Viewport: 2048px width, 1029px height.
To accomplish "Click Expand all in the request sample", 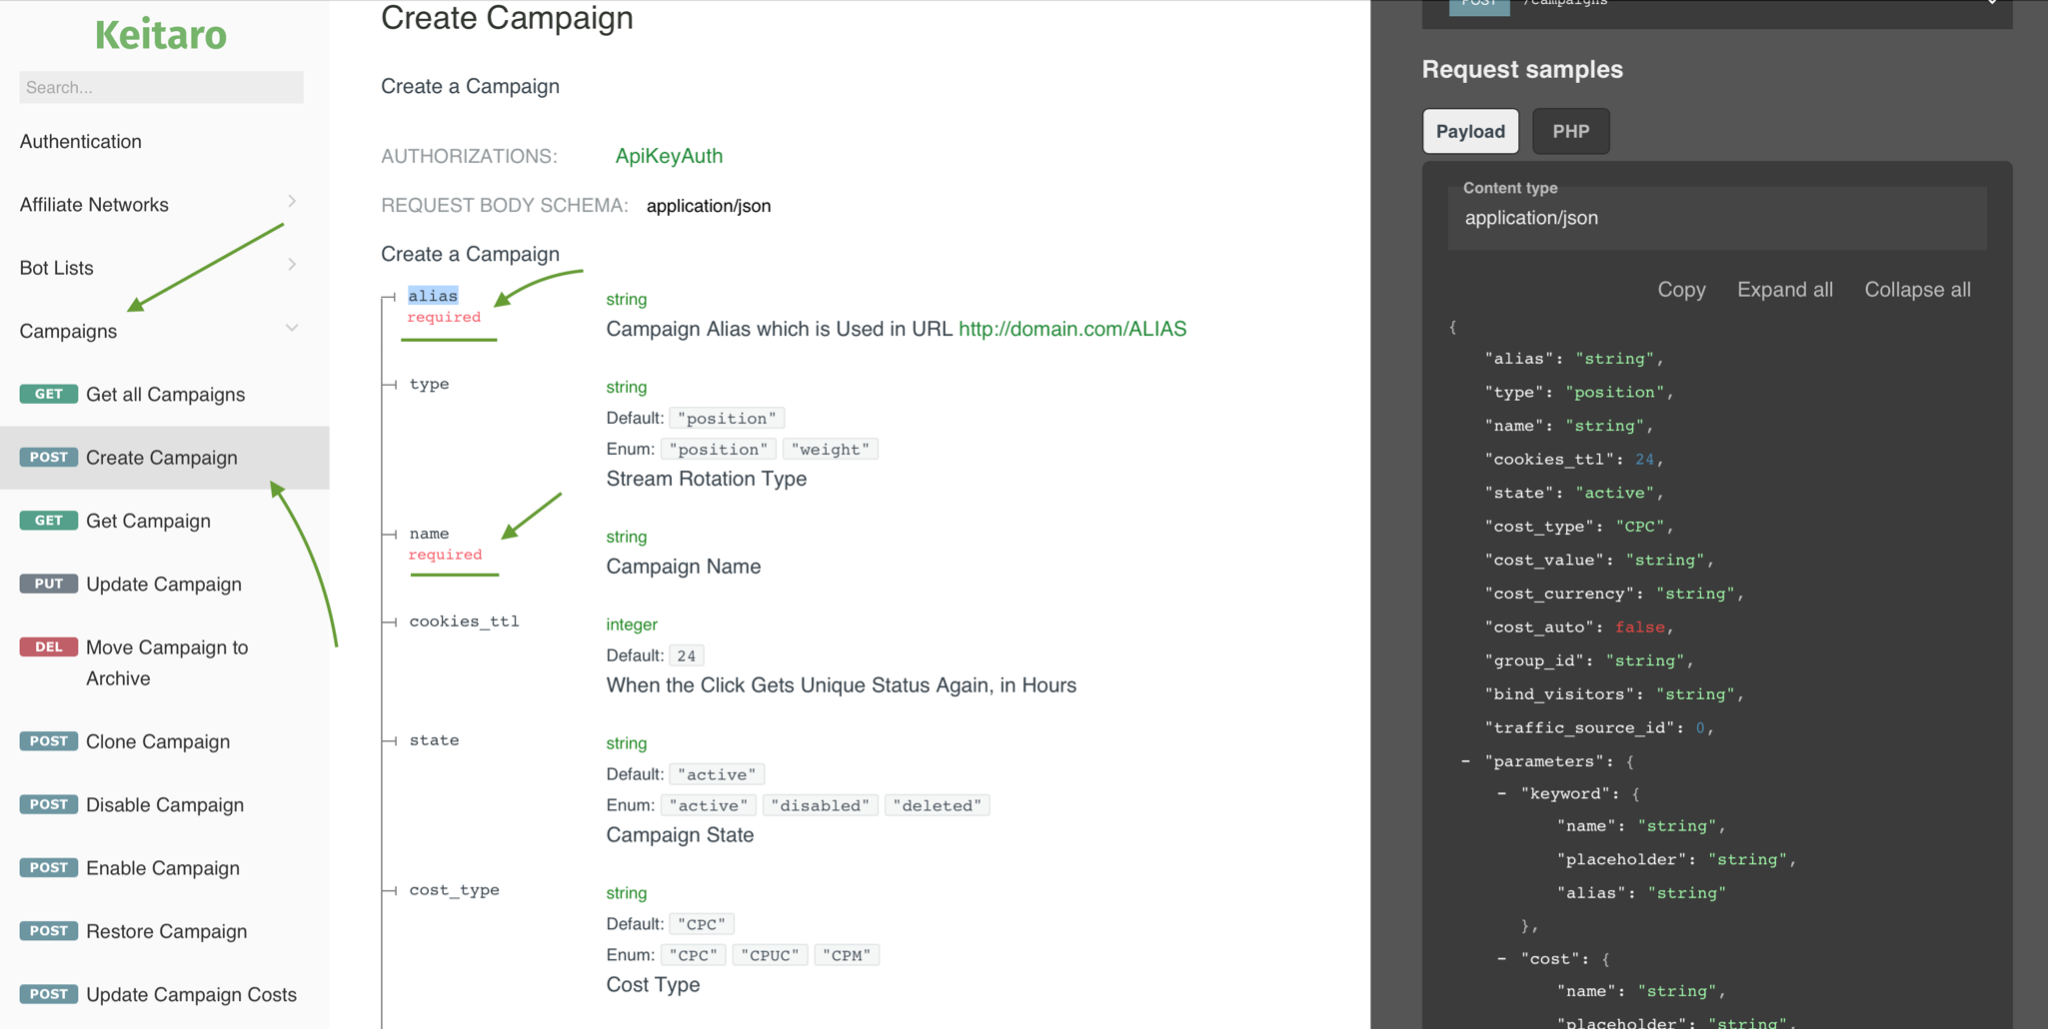I will [x=1785, y=289].
